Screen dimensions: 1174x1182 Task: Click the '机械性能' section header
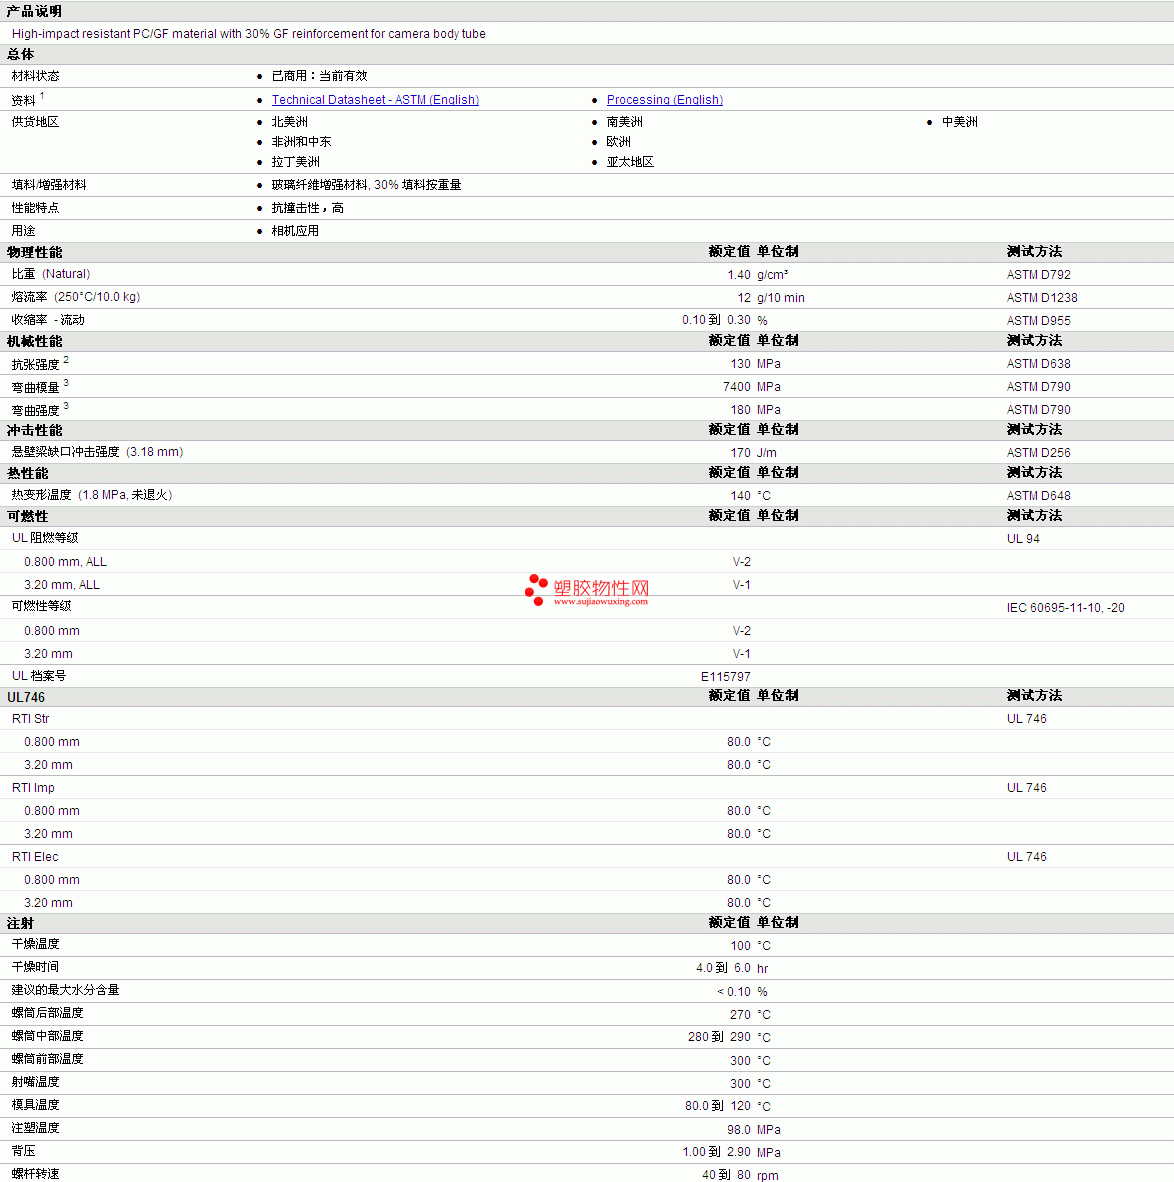[35, 341]
